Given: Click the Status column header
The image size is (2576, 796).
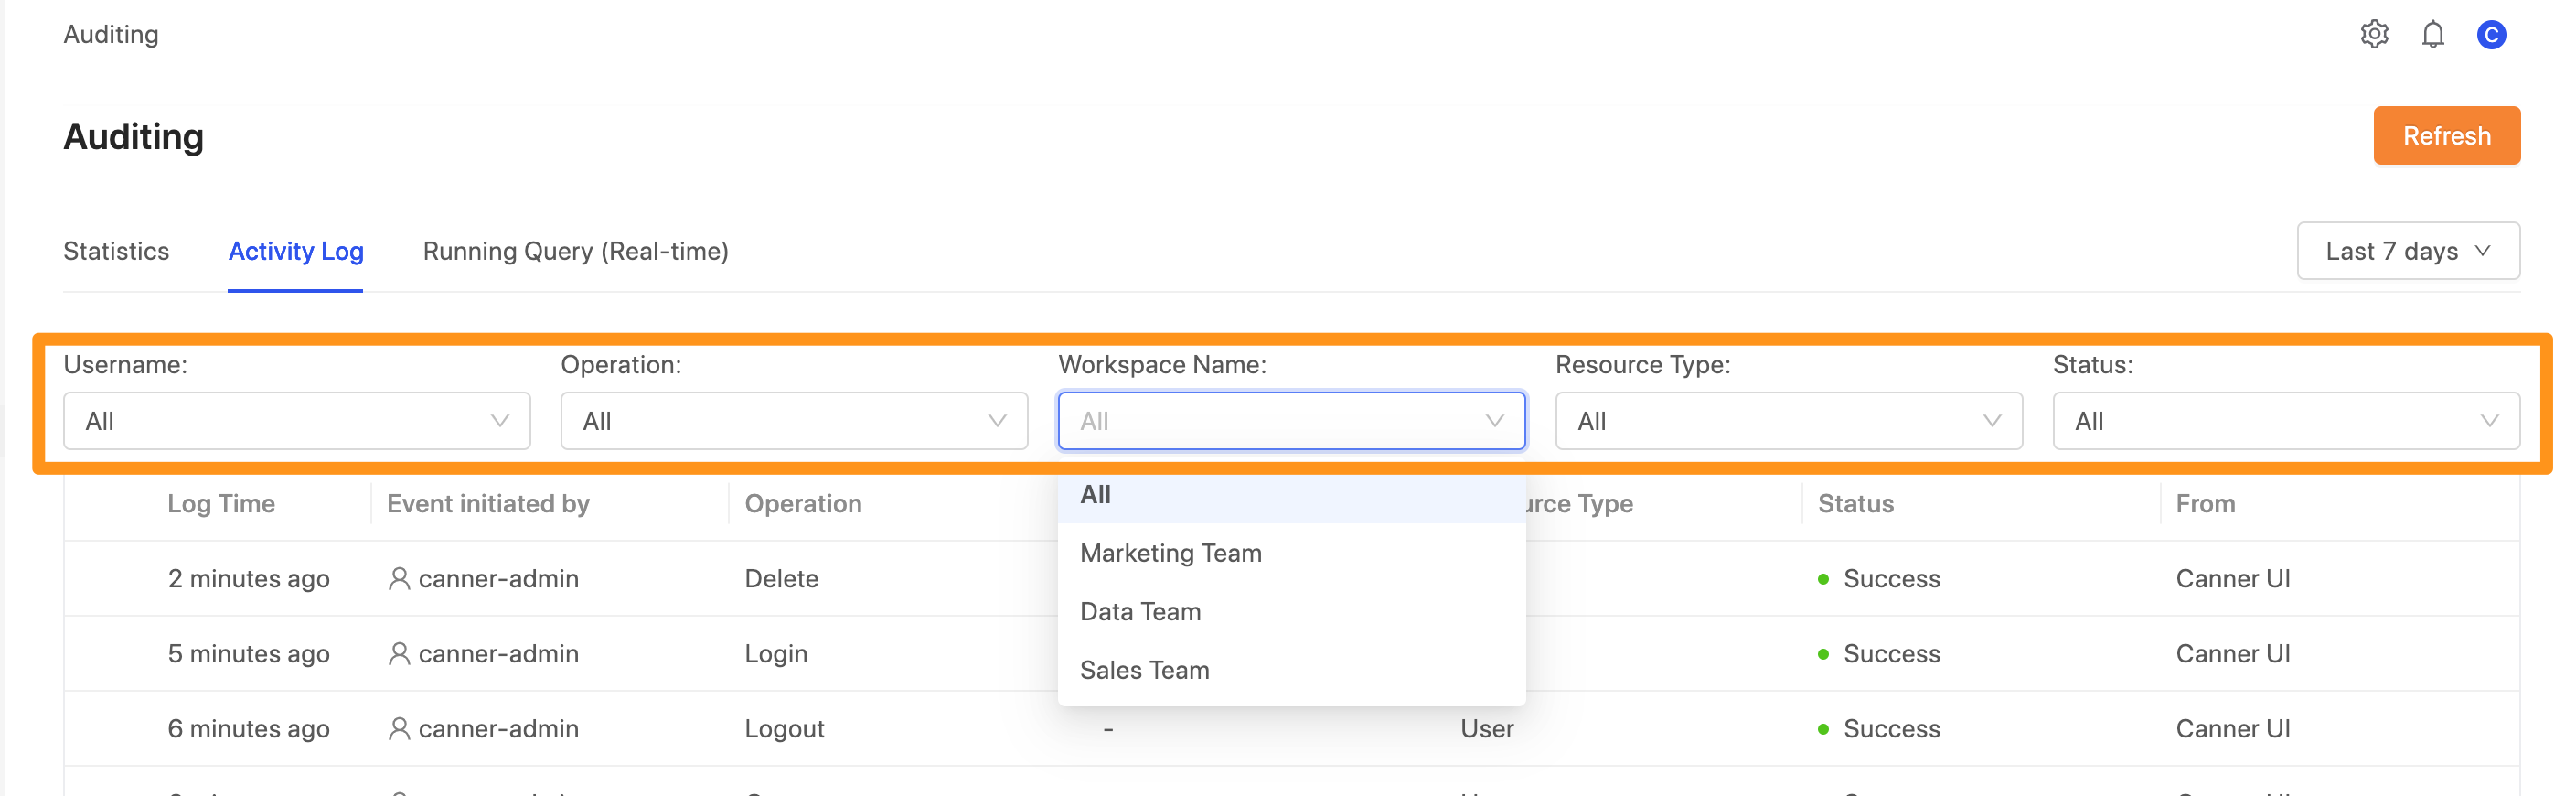Looking at the screenshot, I should [x=1855, y=503].
